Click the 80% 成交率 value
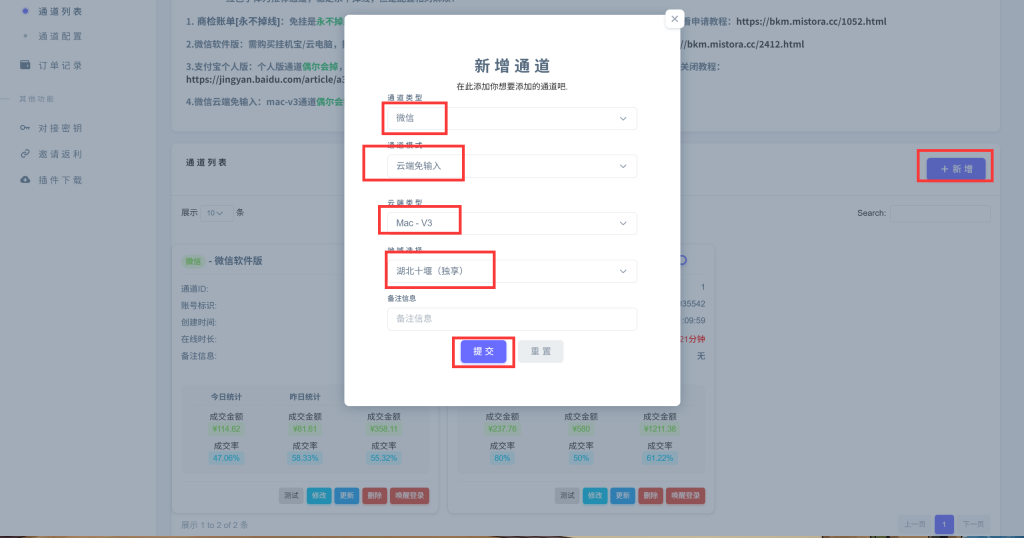This screenshot has width=1024, height=538. (502, 458)
